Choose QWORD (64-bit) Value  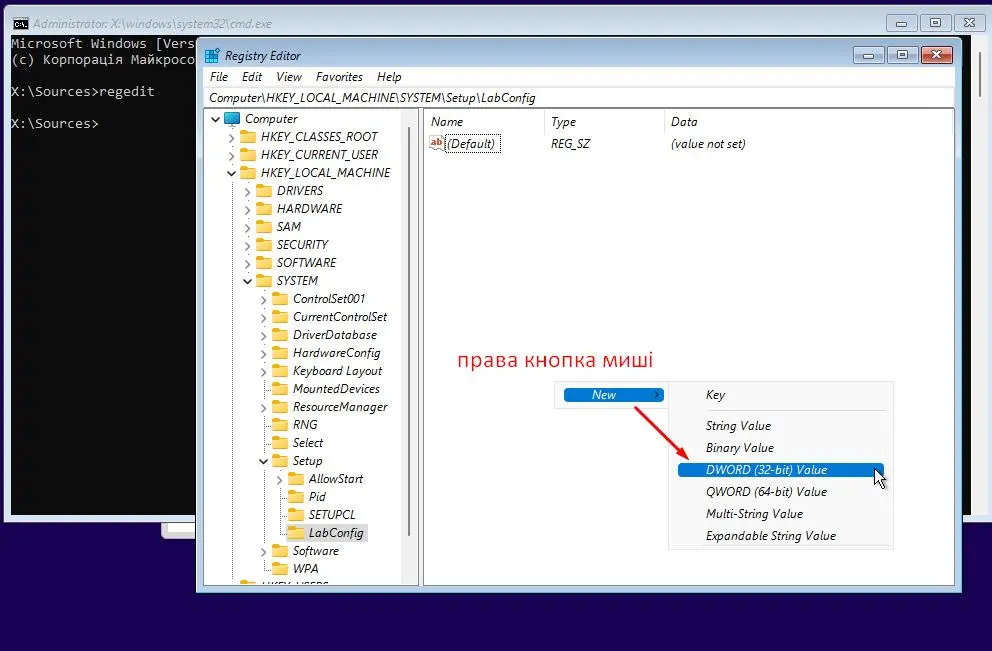(x=781, y=492)
